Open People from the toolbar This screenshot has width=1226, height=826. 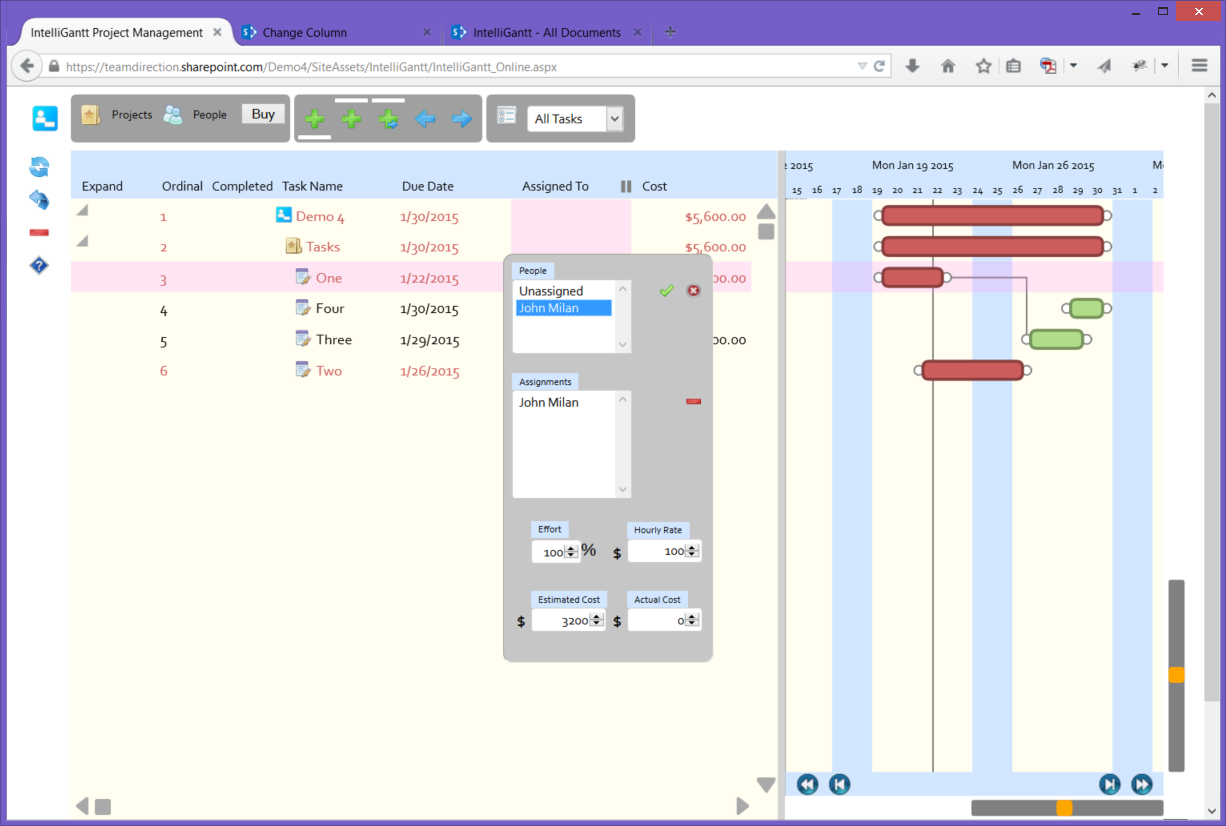(x=196, y=115)
